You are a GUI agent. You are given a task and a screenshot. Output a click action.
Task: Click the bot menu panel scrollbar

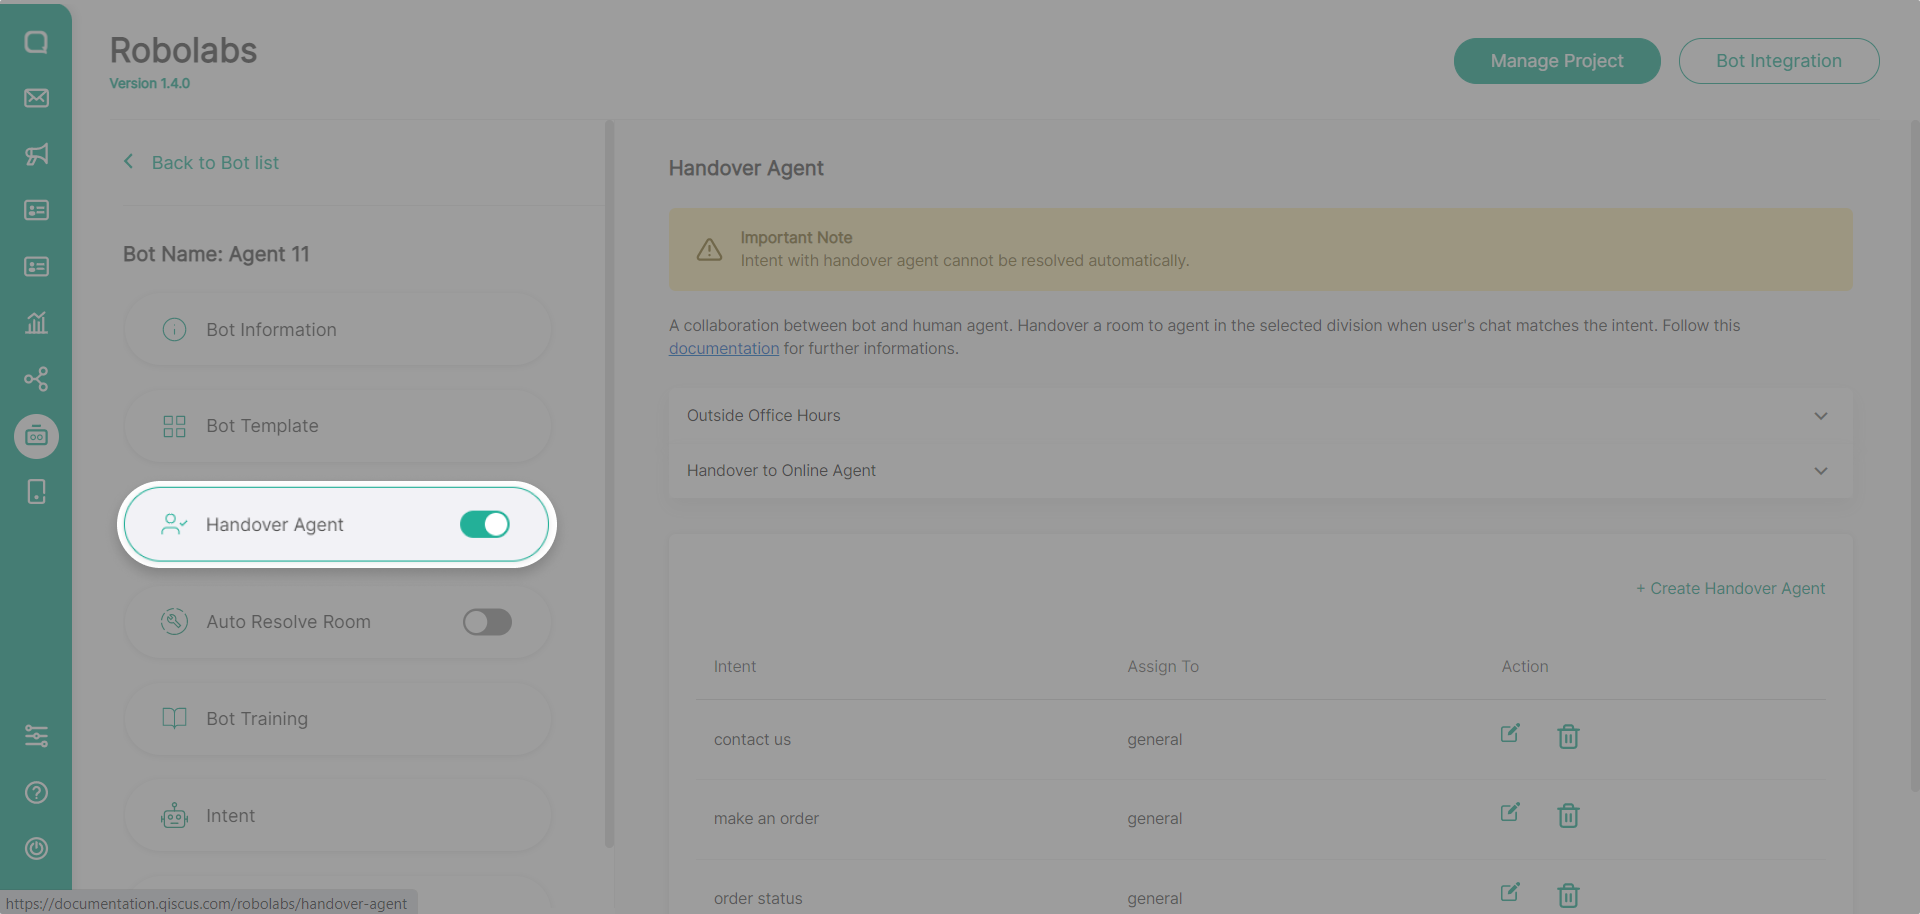[609, 480]
